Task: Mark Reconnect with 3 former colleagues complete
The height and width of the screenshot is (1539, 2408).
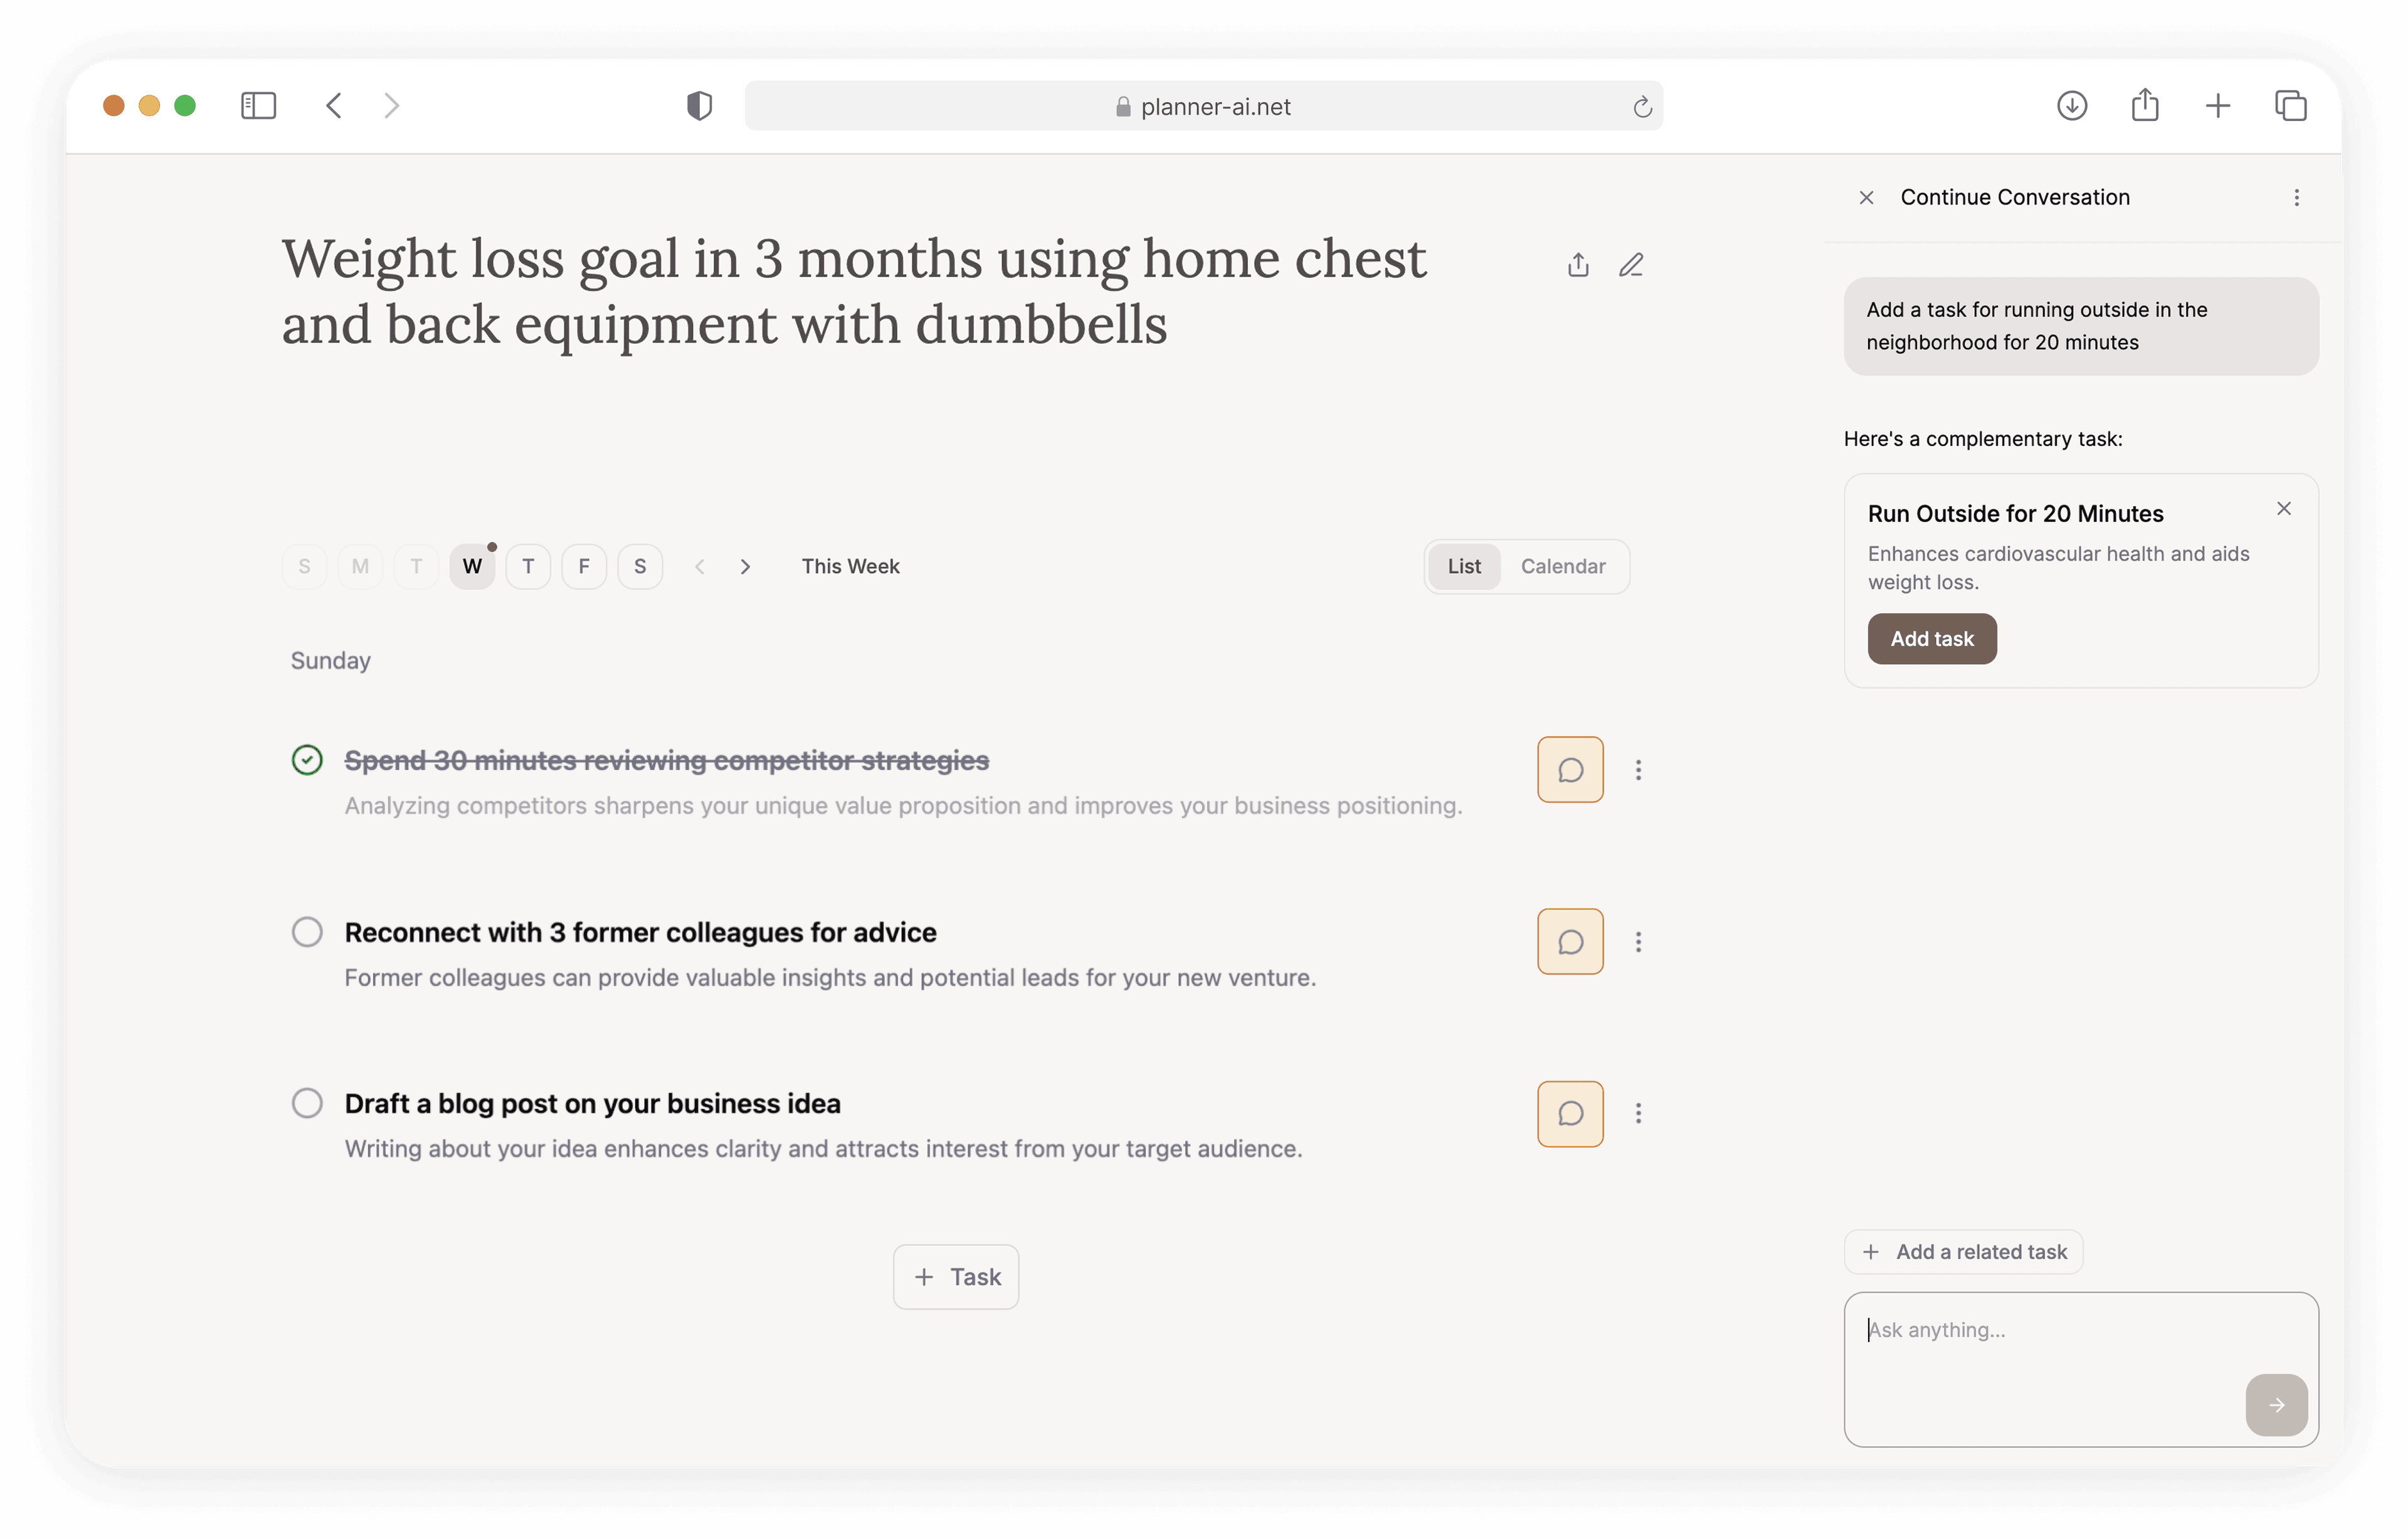Action: [x=307, y=931]
